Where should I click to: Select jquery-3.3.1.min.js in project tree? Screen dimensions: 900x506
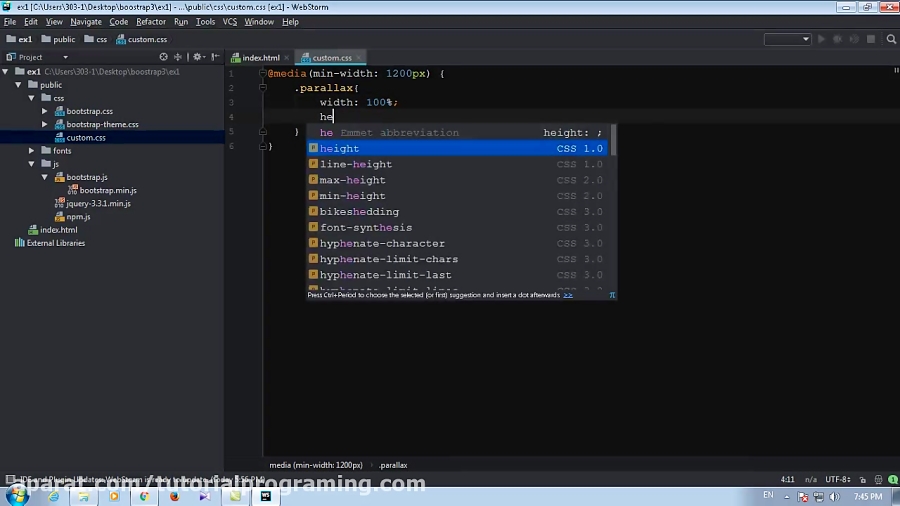[98, 204]
